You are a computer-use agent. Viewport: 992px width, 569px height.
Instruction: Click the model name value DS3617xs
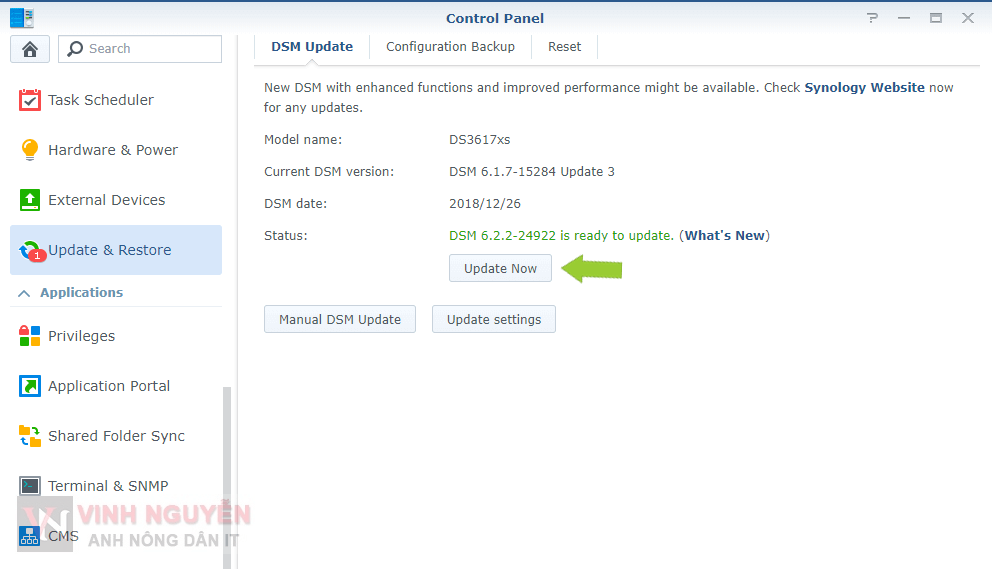coord(480,140)
